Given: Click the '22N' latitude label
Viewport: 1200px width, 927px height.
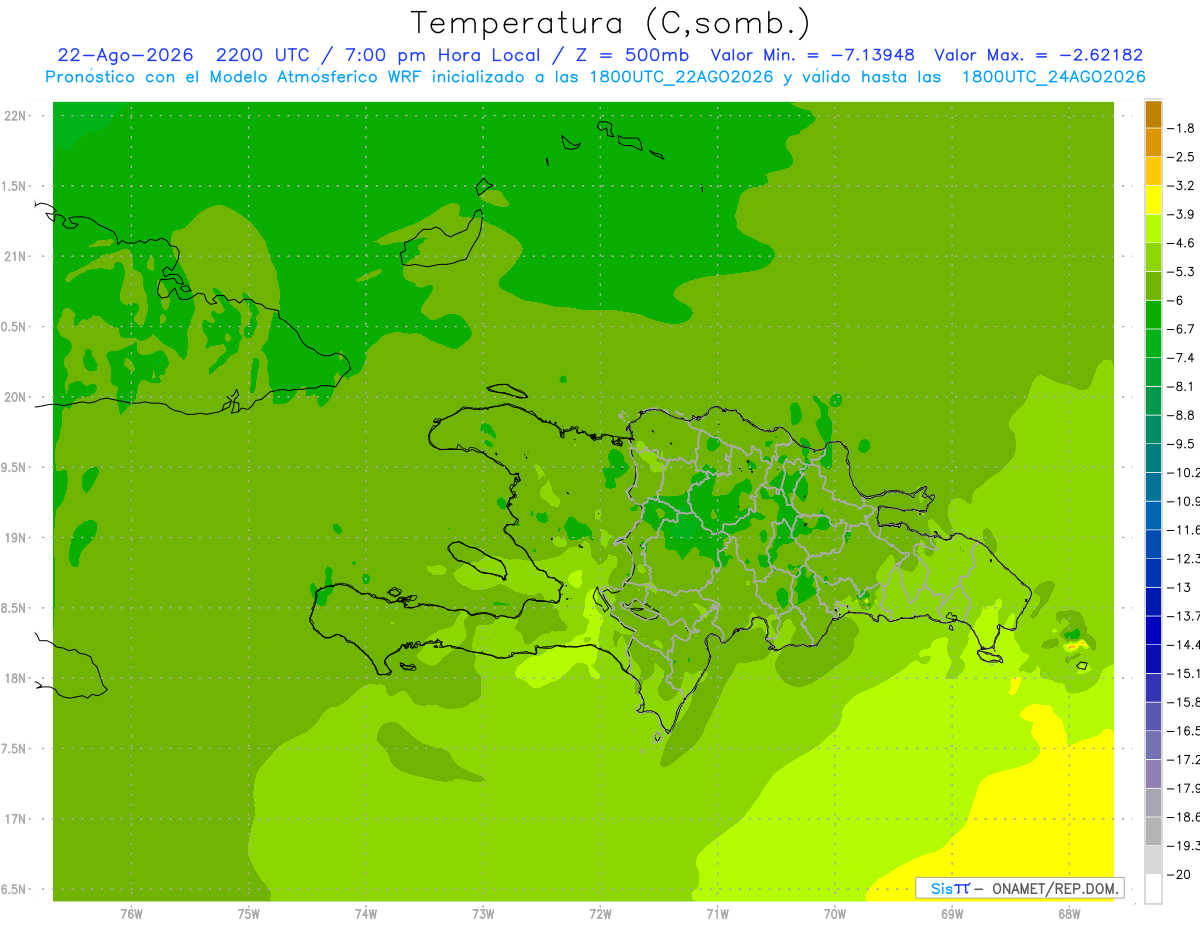Looking at the screenshot, I should [x=16, y=116].
